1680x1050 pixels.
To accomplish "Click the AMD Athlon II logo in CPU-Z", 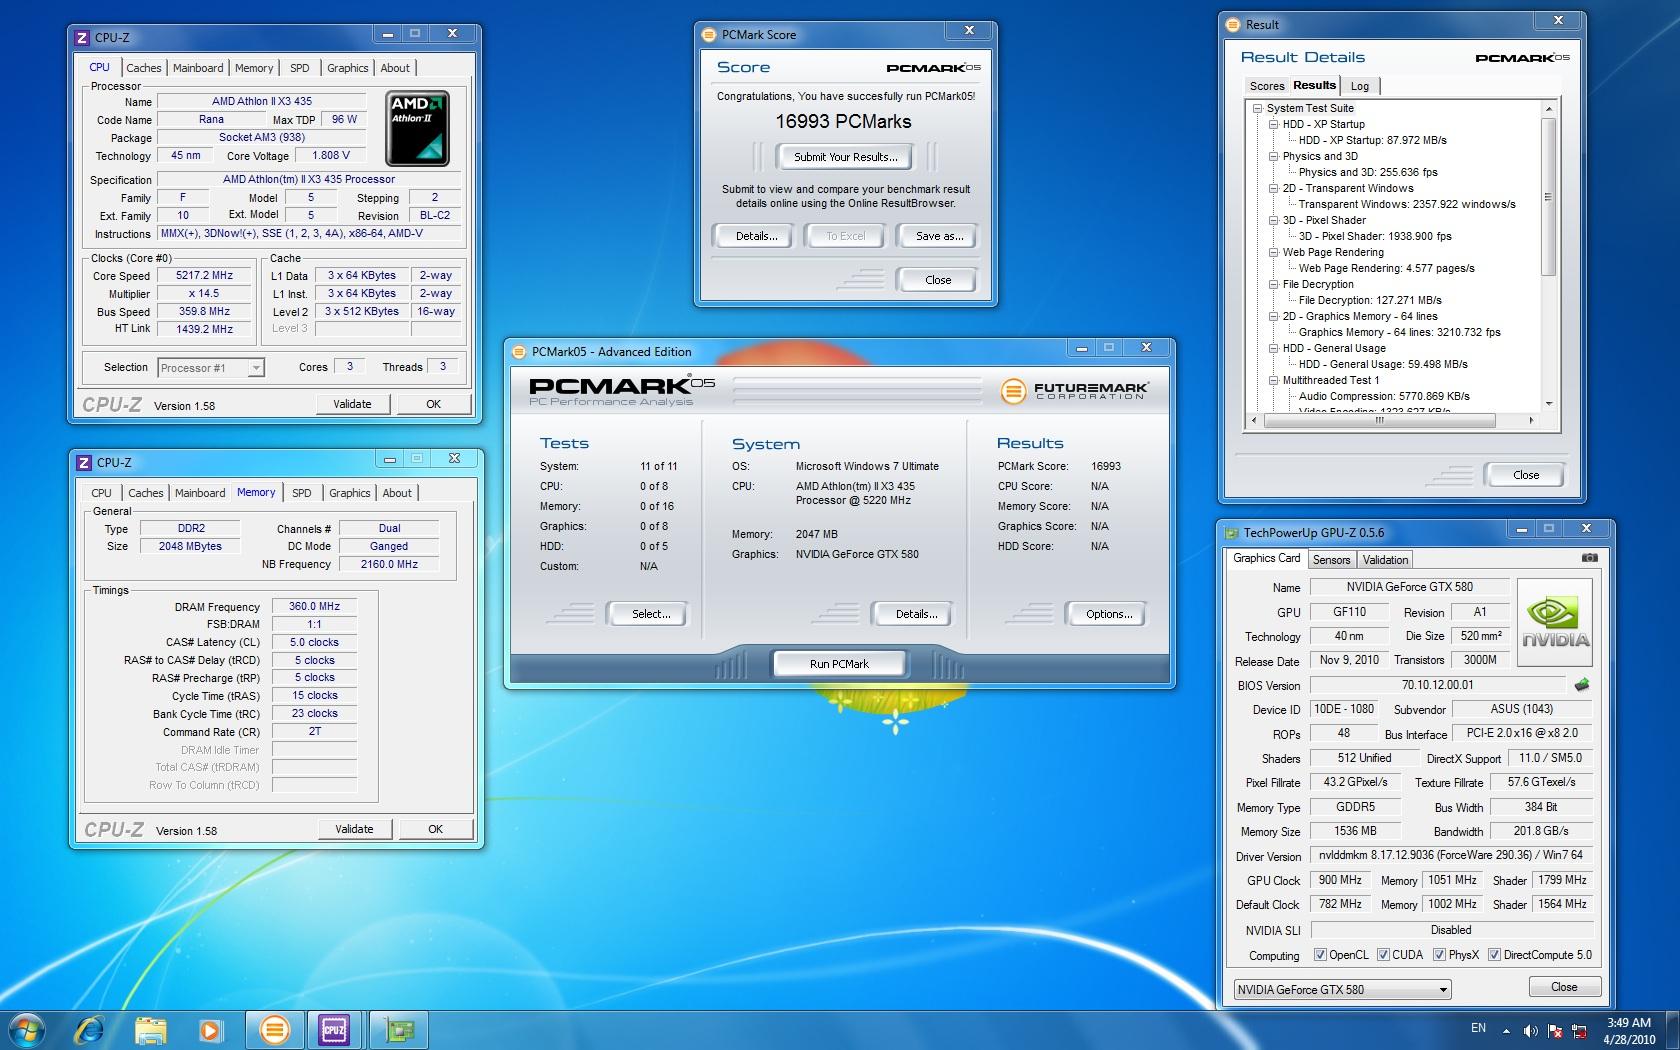I will (x=418, y=128).
